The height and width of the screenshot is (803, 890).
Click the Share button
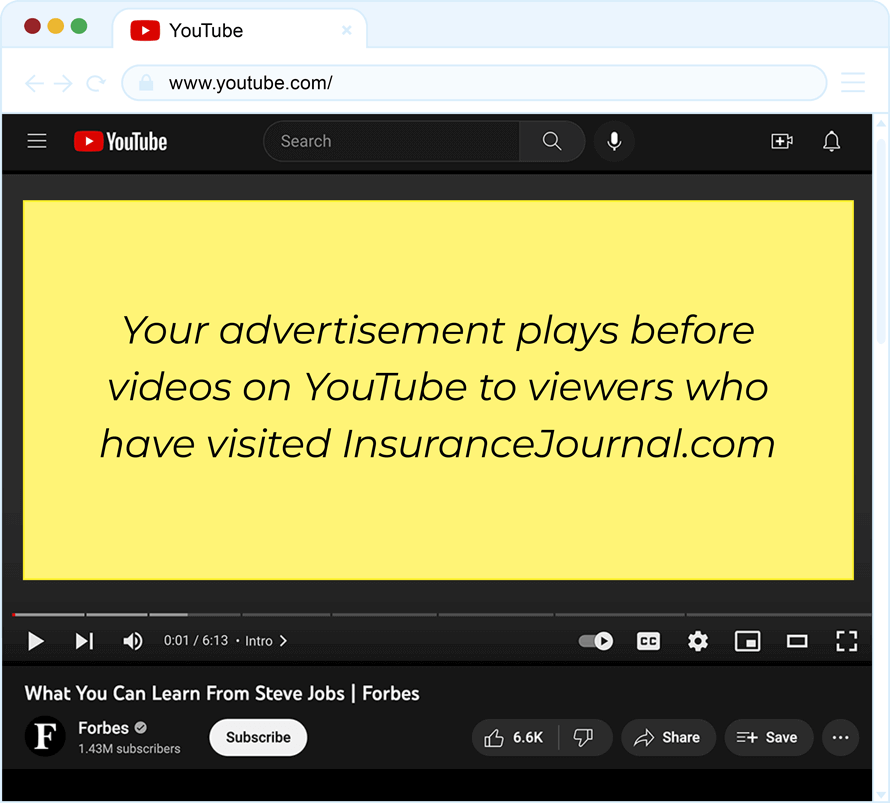(x=668, y=738)
